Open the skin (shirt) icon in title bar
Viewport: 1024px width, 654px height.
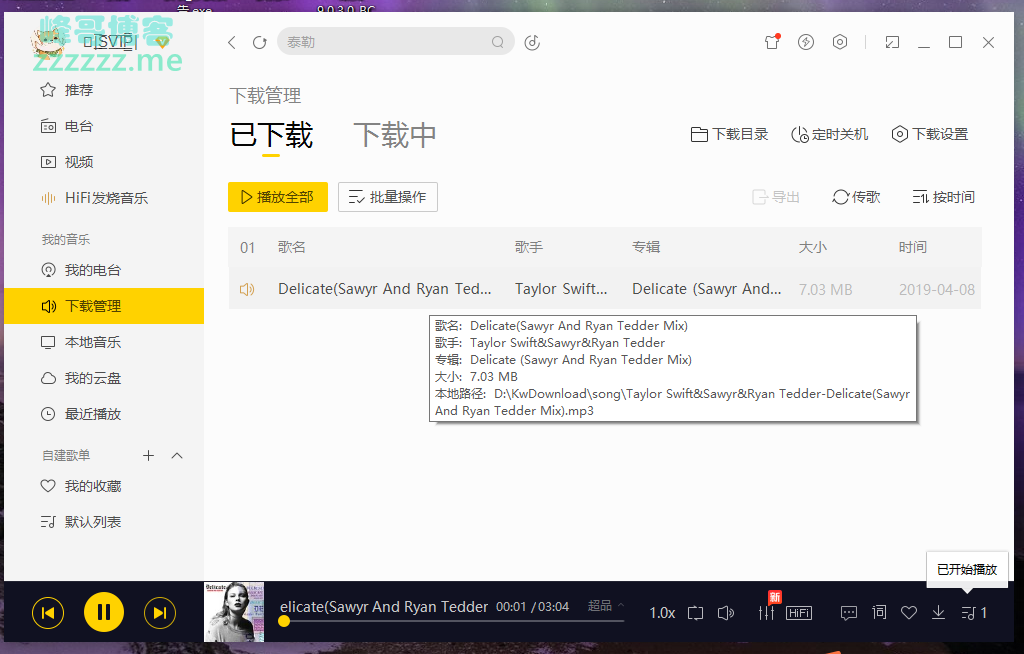click(x=771, y=42)
